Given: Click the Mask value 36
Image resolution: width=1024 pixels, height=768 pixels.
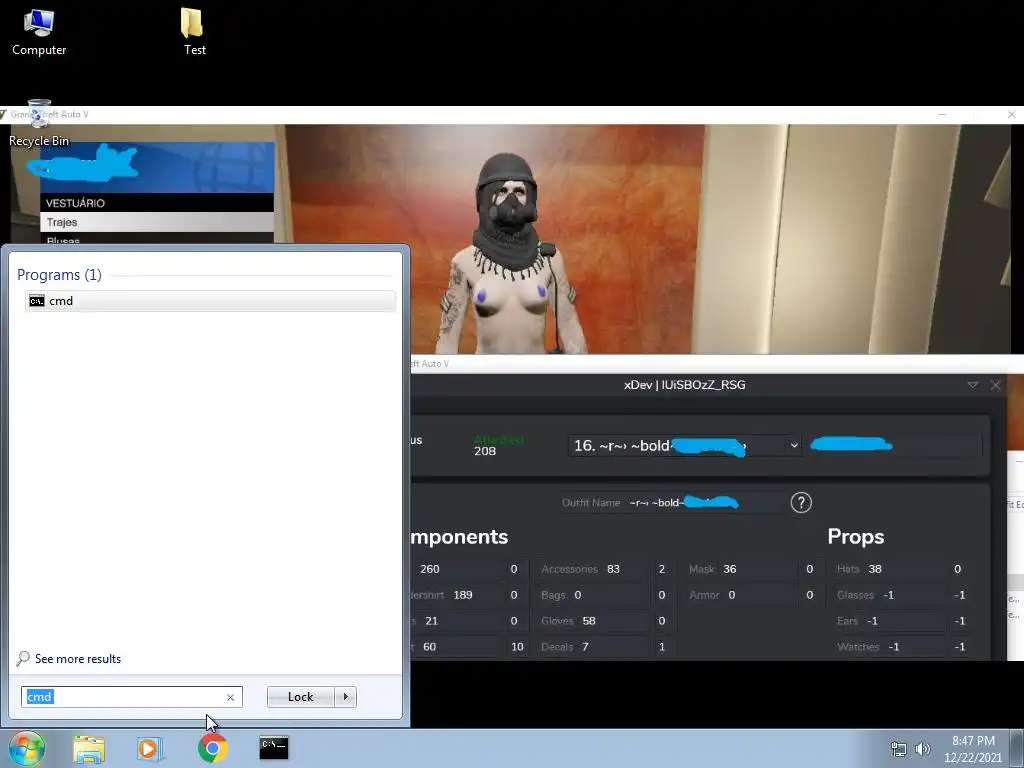Looking at the screenshot, I should [x=729, y=569].
